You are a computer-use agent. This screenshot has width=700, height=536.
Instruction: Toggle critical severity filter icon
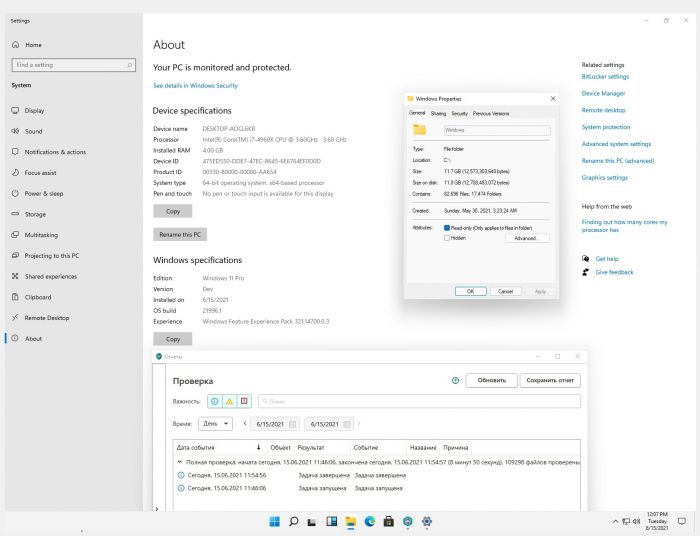click(x=244, y=401)
